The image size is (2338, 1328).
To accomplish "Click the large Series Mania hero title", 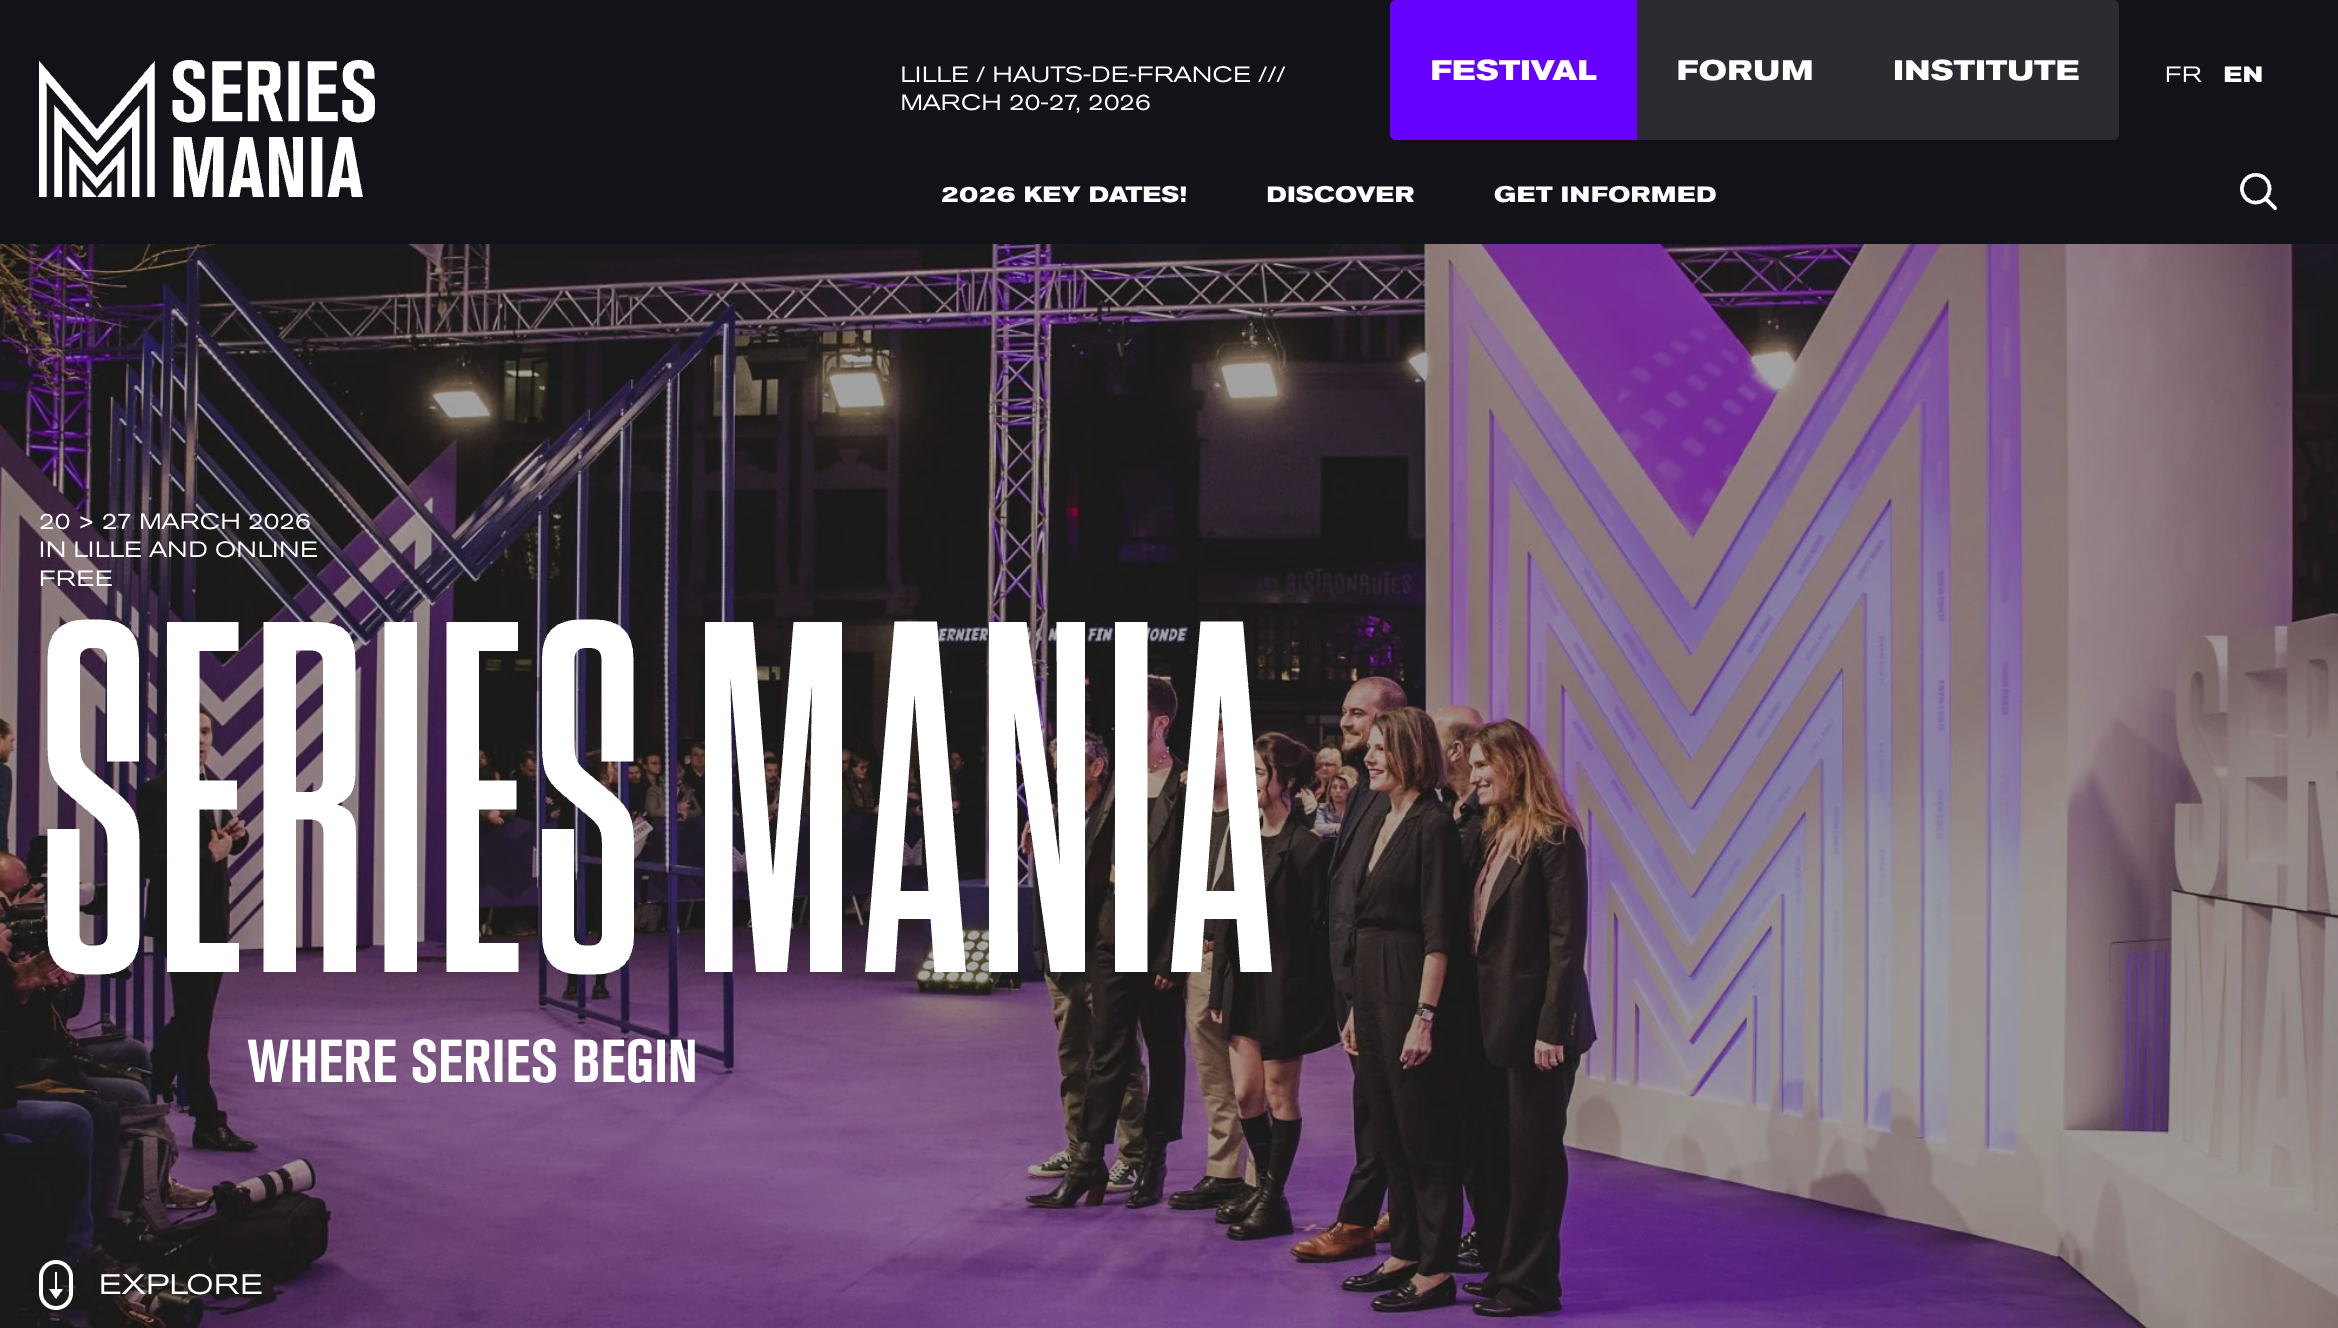I will pyautogui.click(x=660, y=797).
